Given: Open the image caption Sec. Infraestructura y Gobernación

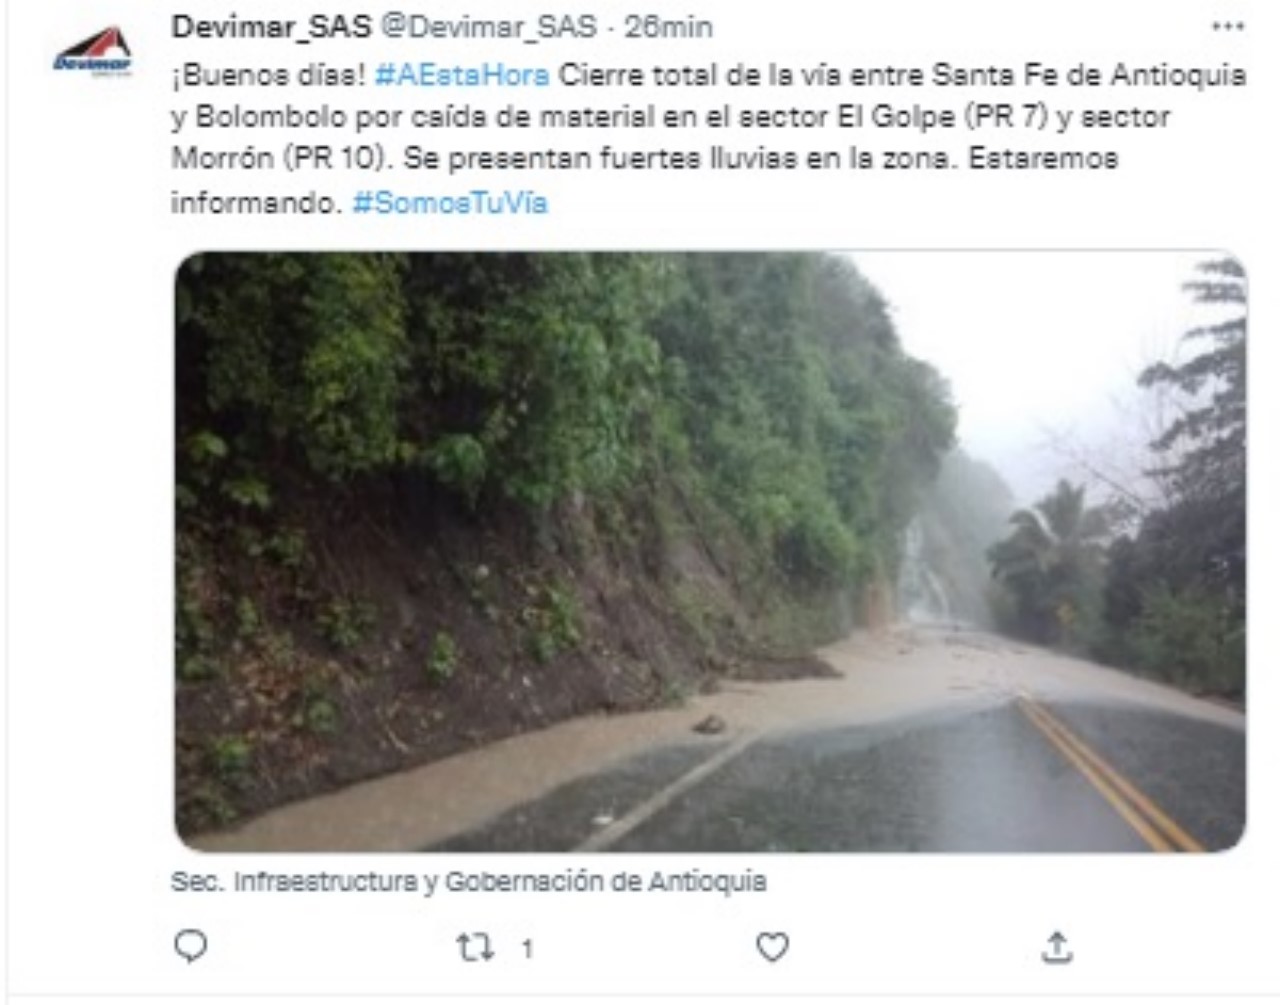Looking at the screenshot, I should pyautogui.click(x=468, y=881).
